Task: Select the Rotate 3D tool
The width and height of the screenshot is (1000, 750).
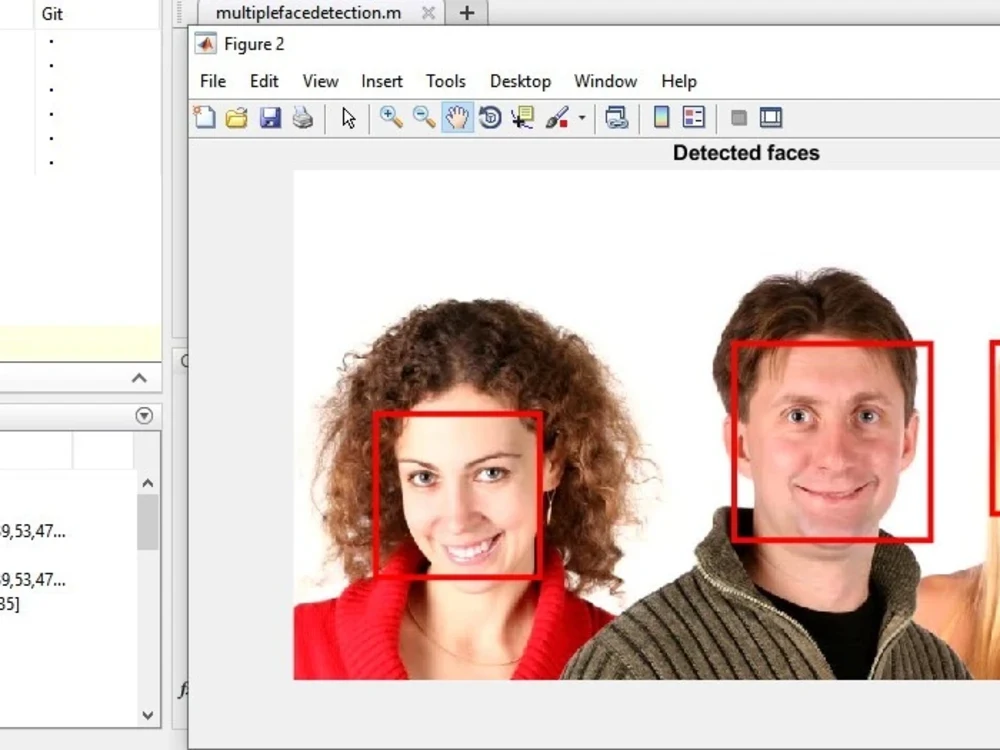Action: 490,117
